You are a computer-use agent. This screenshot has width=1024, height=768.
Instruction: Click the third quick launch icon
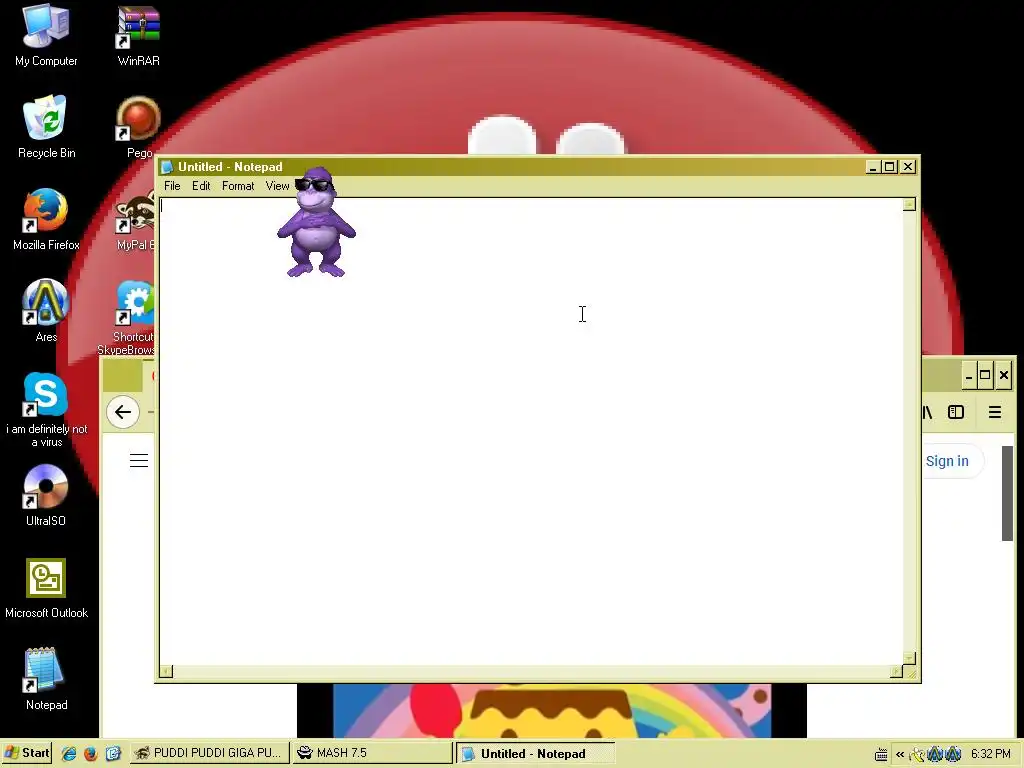click(113, 754)
